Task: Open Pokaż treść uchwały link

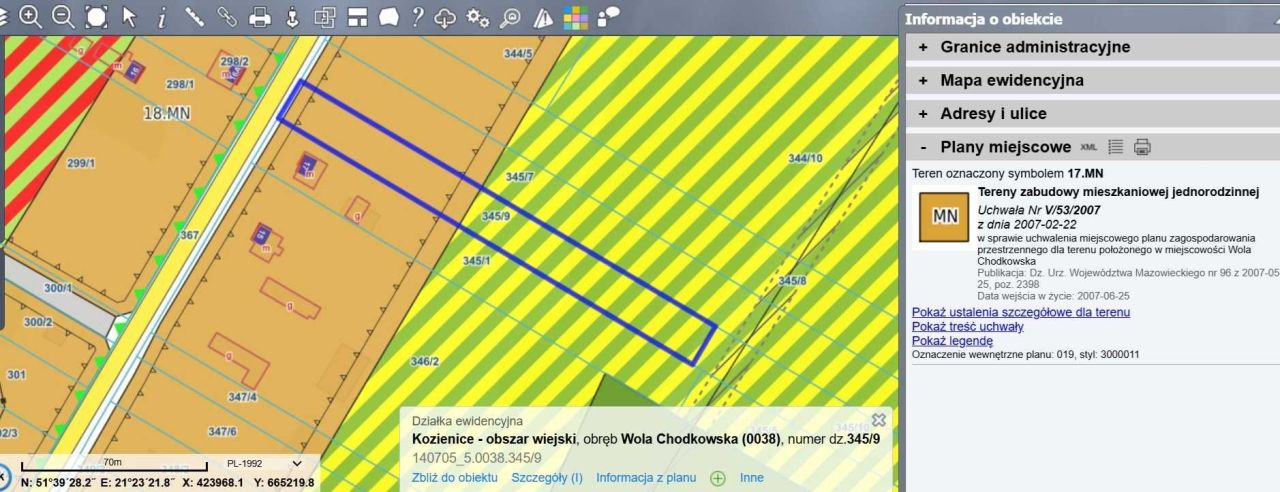Action: point(968,327)
